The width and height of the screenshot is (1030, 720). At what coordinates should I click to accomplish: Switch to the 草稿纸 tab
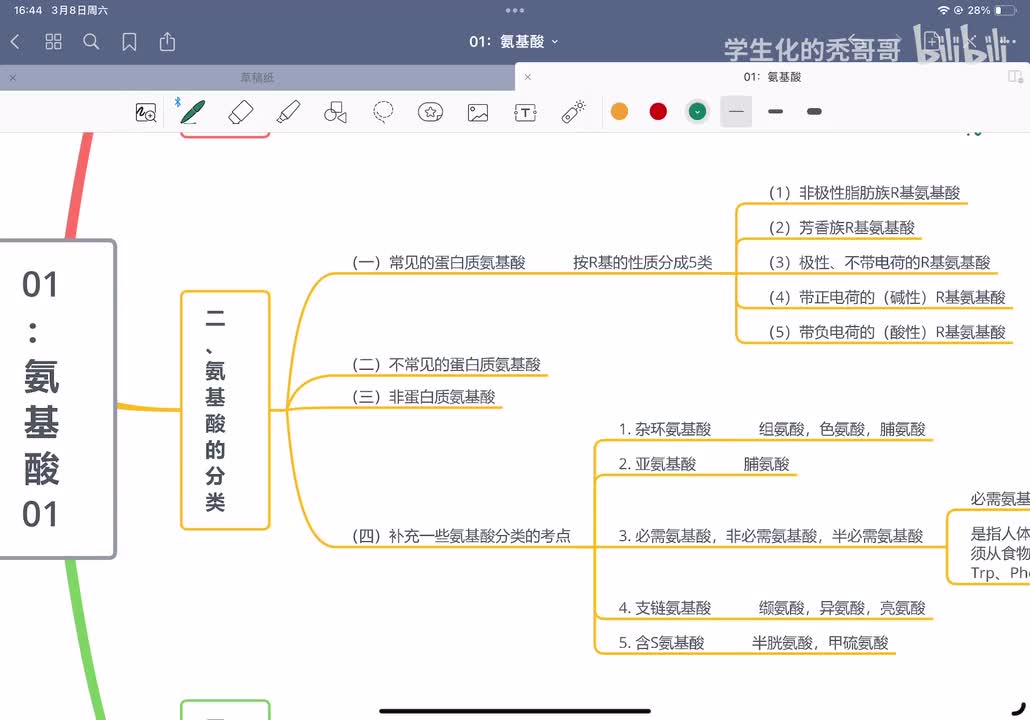point(258,78)
